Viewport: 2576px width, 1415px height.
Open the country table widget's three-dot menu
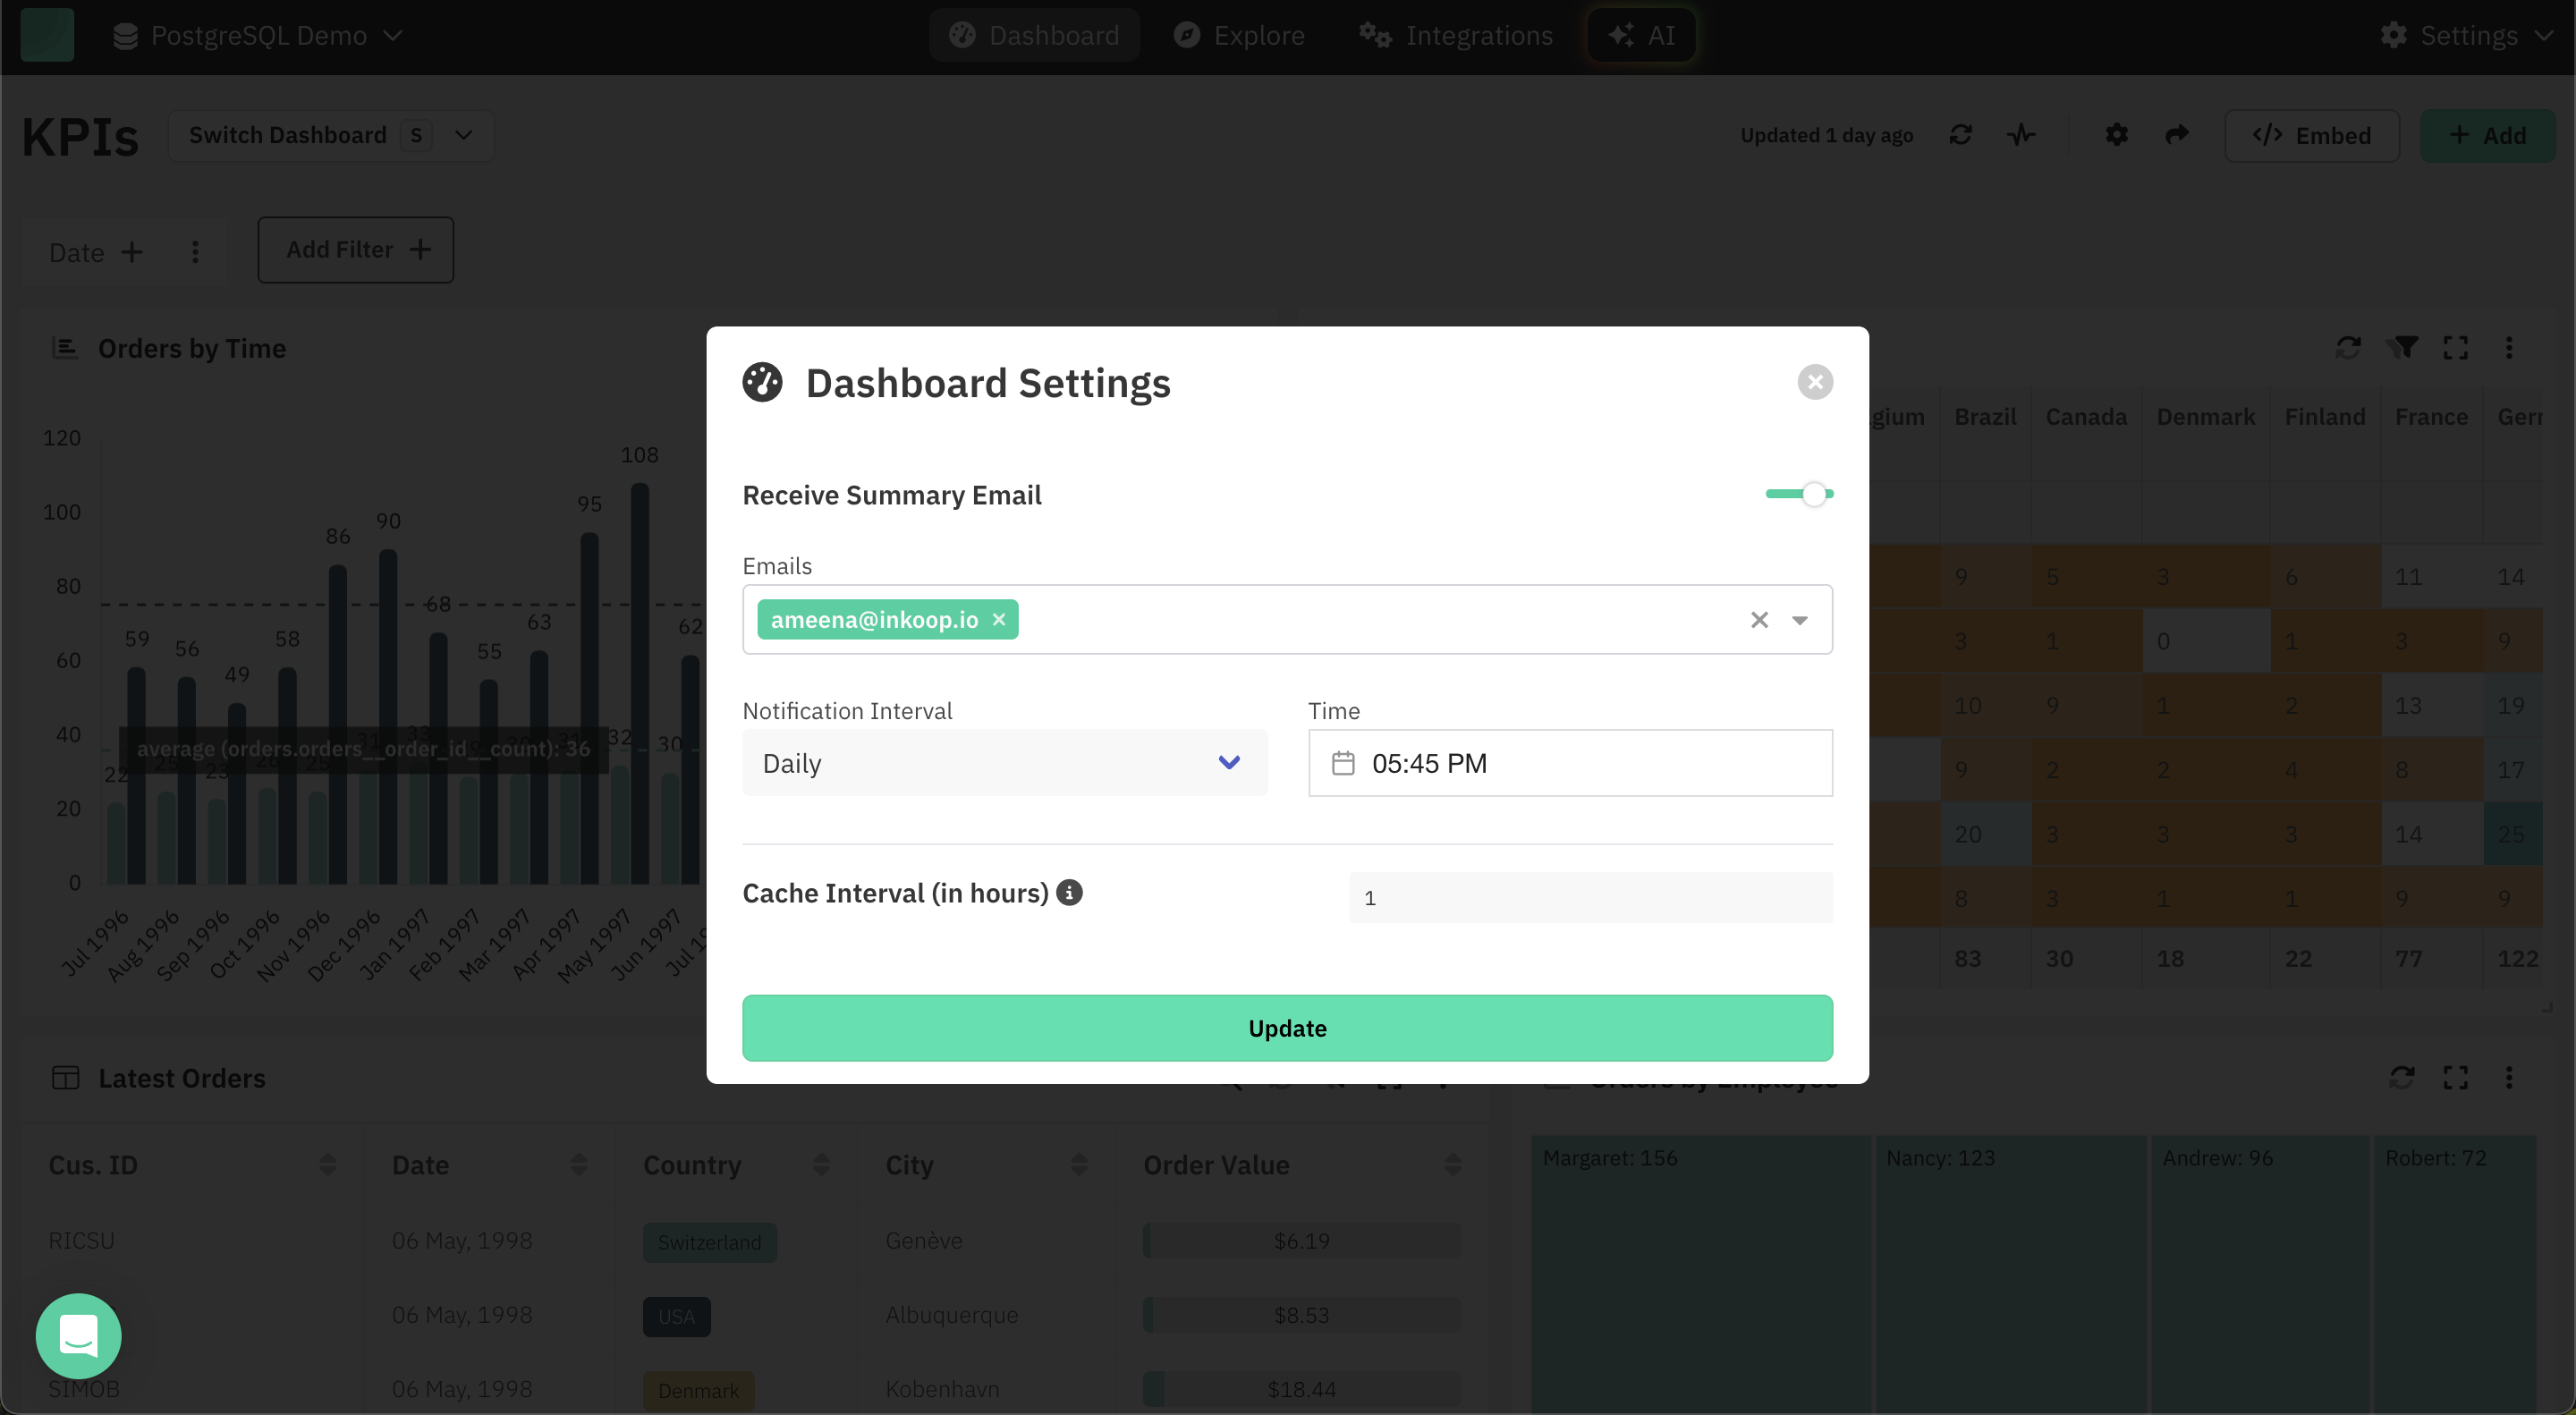click(2509, 348)
